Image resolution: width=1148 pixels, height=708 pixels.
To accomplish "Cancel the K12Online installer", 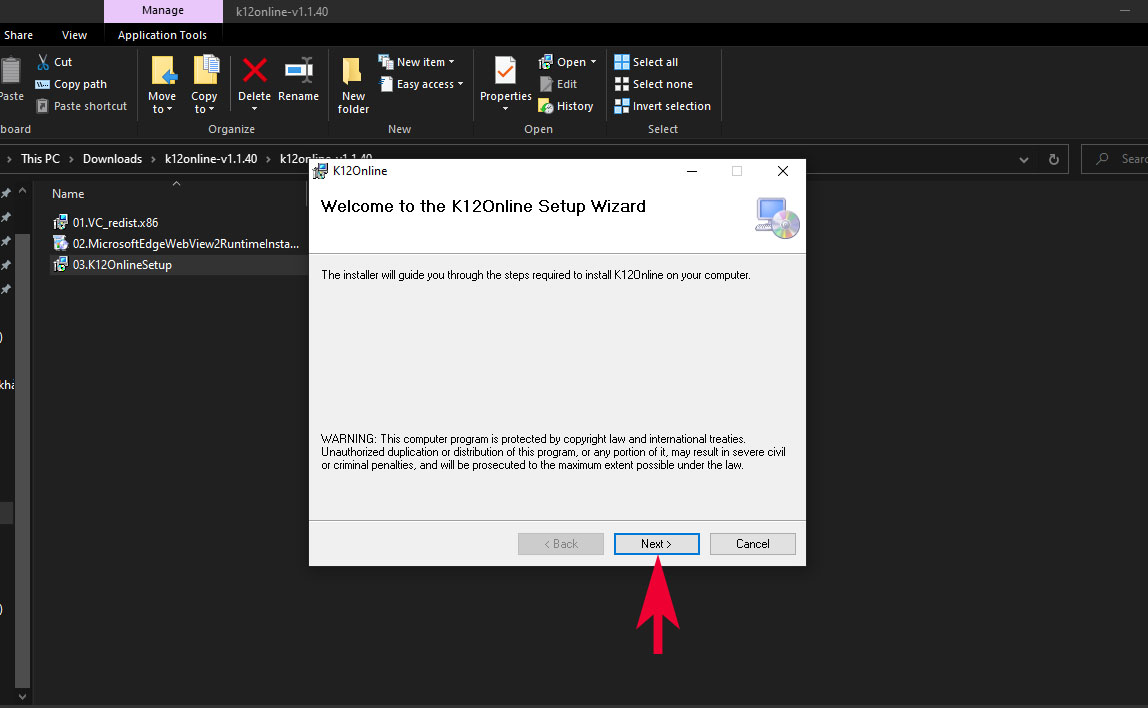I will pyautogui.click(x=752, y=544).
